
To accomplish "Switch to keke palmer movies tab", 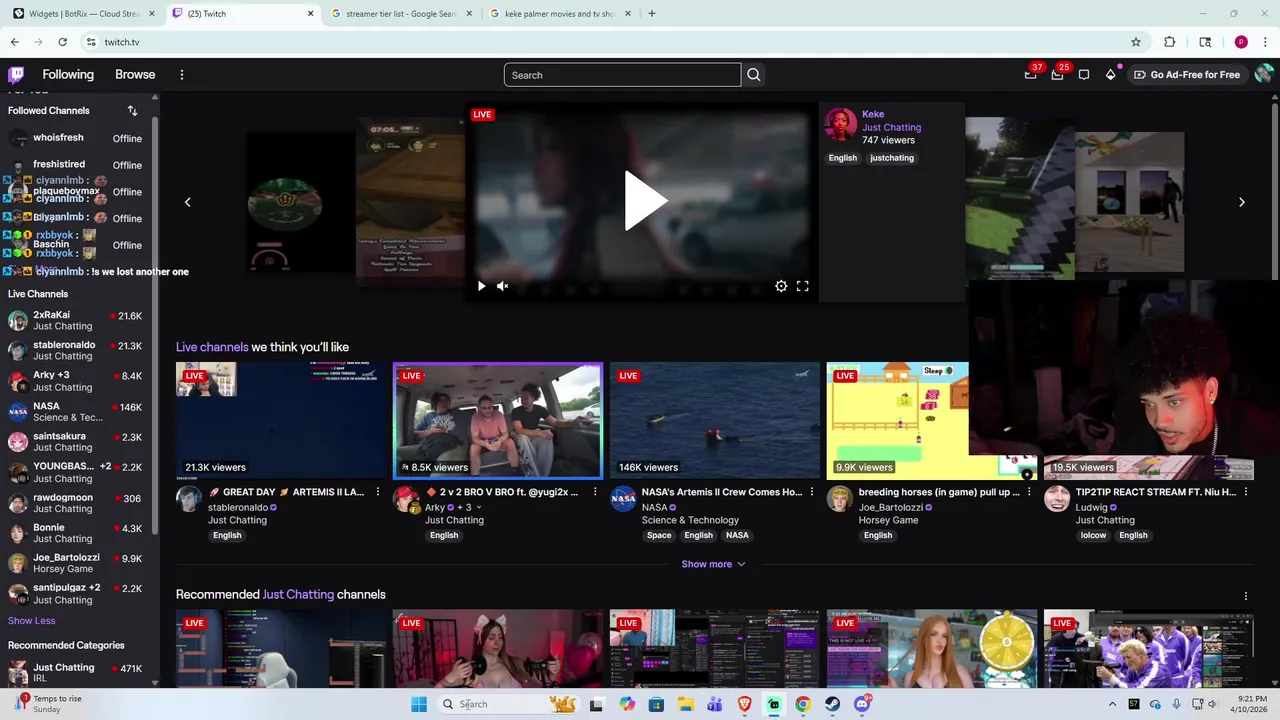I will [x=560, y=14].
